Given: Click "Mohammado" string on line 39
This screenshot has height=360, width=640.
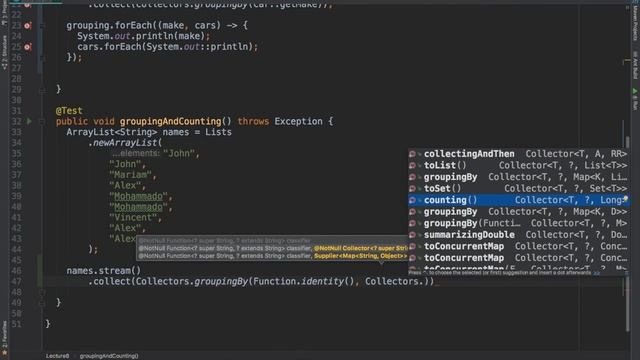Looking at the screenshot, I should (138, 196).
